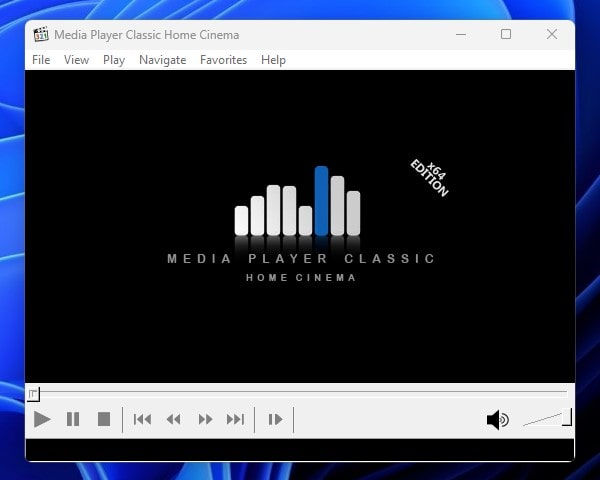The height and width of the screenshot is (480, 600).
Task: Pause playback using the Pause icon
Action: 73,419
